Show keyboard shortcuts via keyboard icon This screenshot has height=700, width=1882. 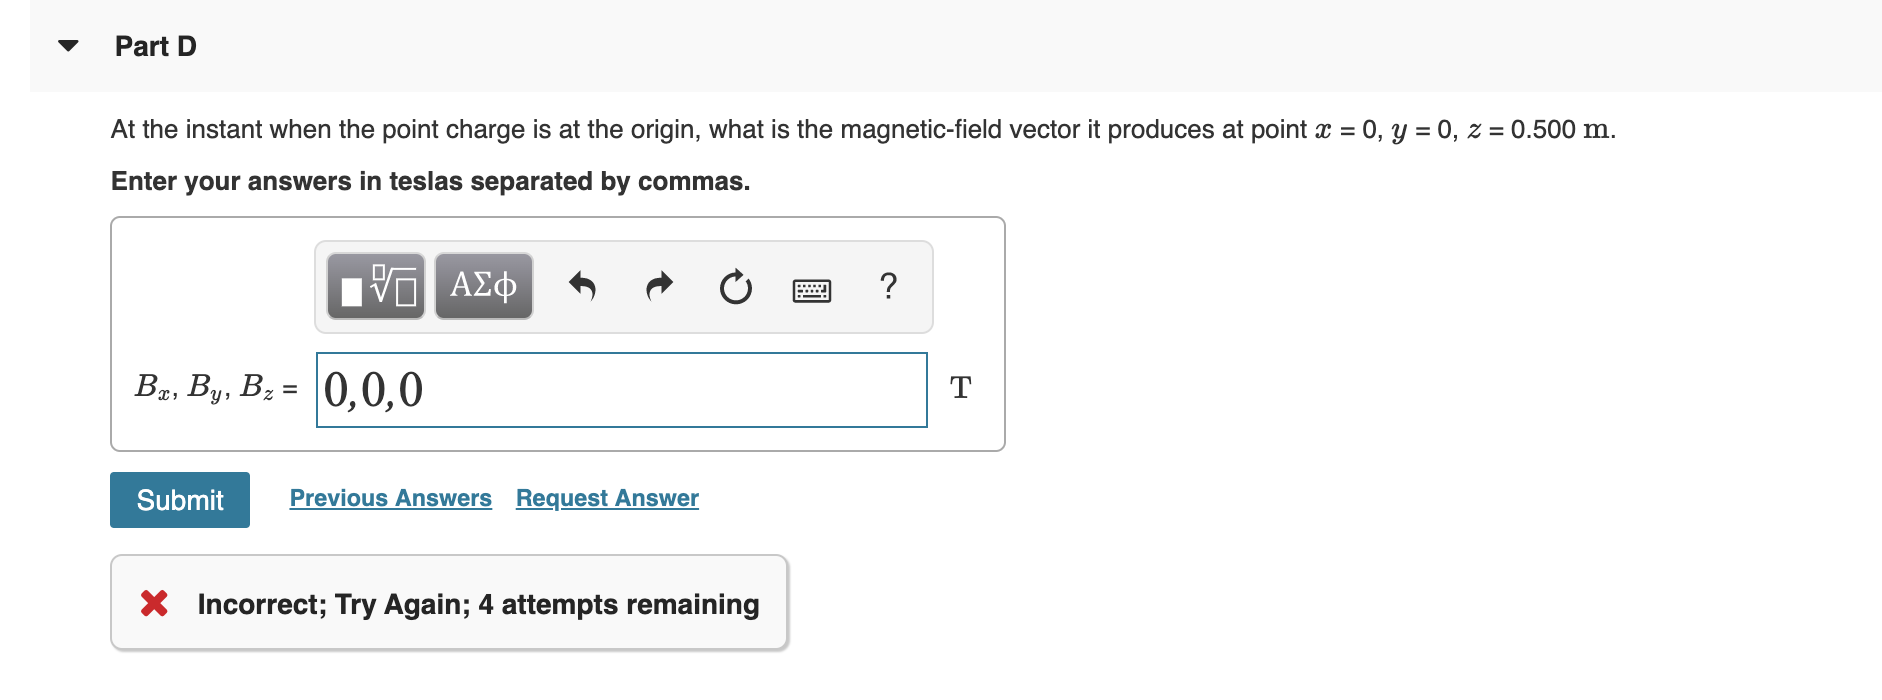(811, 290)
